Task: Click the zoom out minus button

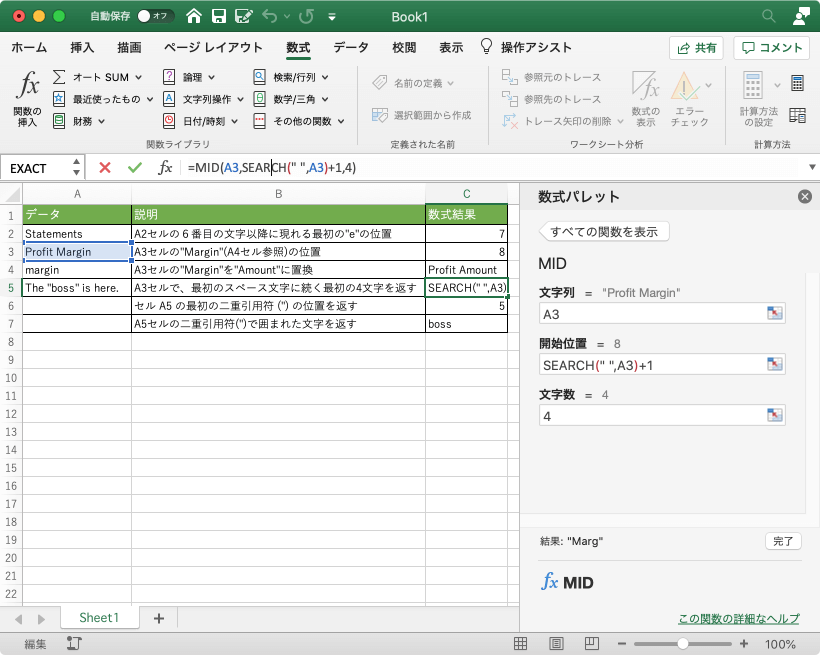Action: tap(622, 643)
